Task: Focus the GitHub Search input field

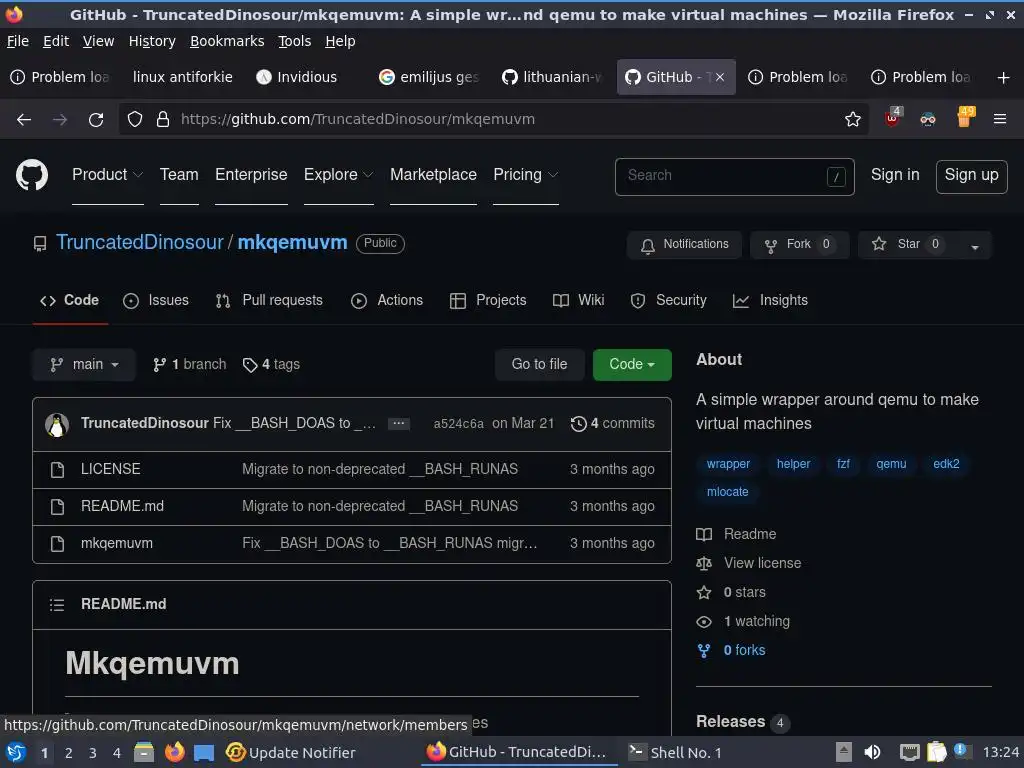Action: click(734, 176)
